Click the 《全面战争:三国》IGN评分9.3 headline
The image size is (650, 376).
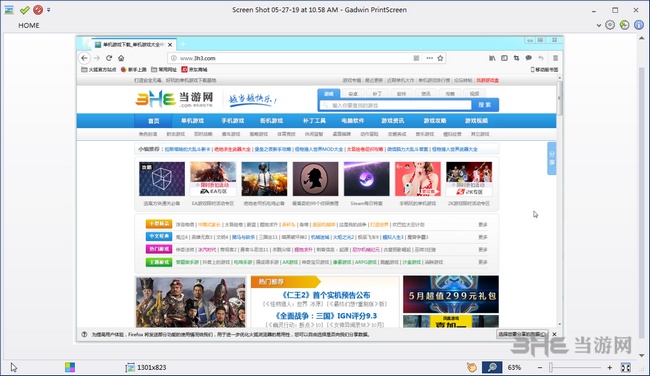(x=325, y=316)
